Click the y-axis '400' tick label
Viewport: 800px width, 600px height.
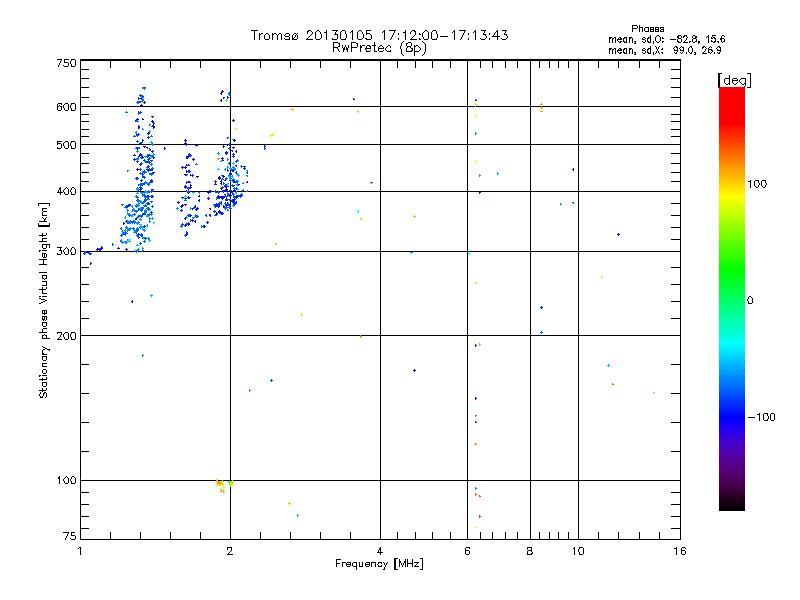66,192
